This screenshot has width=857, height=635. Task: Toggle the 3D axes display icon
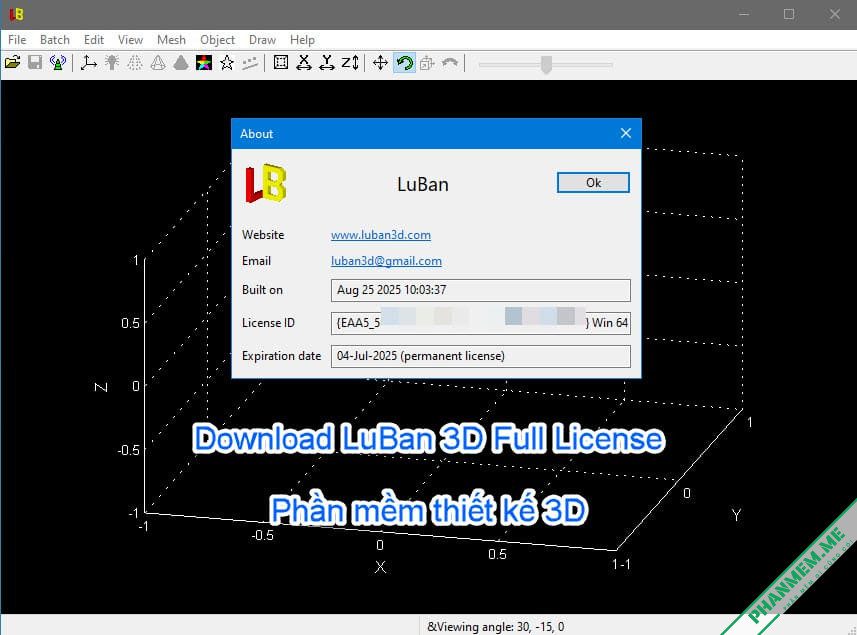[x=89, y=63]
